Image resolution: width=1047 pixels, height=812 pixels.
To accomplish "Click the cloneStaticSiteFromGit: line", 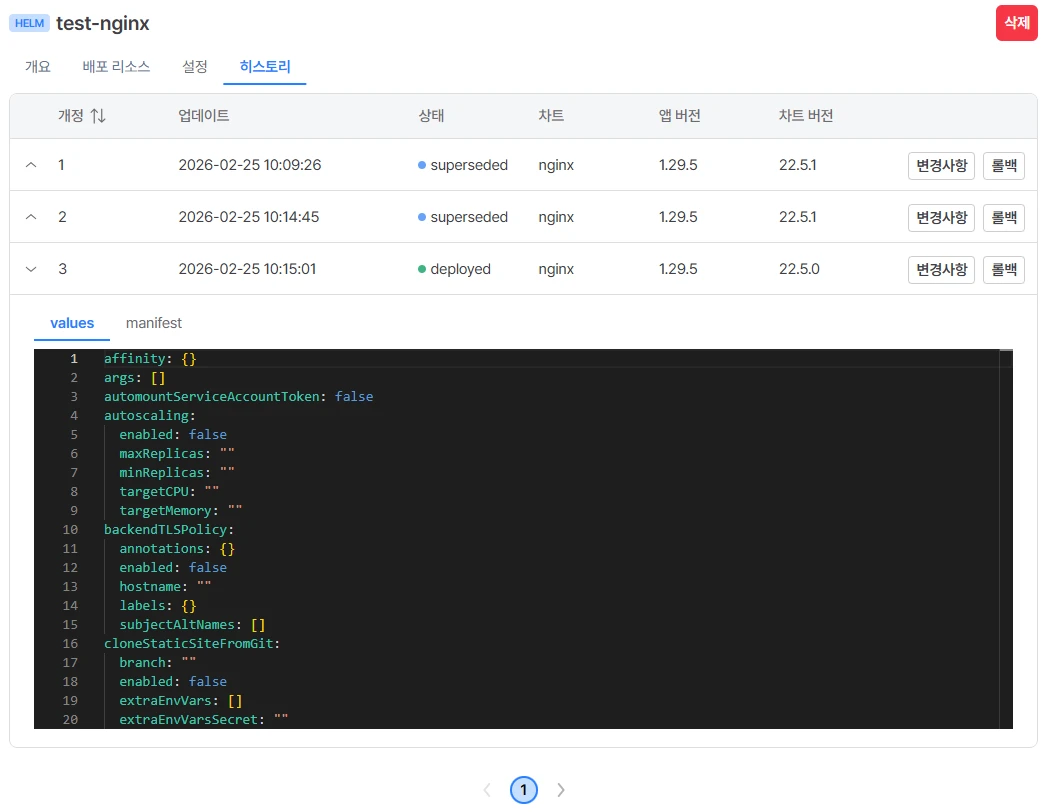I will 192,644.
